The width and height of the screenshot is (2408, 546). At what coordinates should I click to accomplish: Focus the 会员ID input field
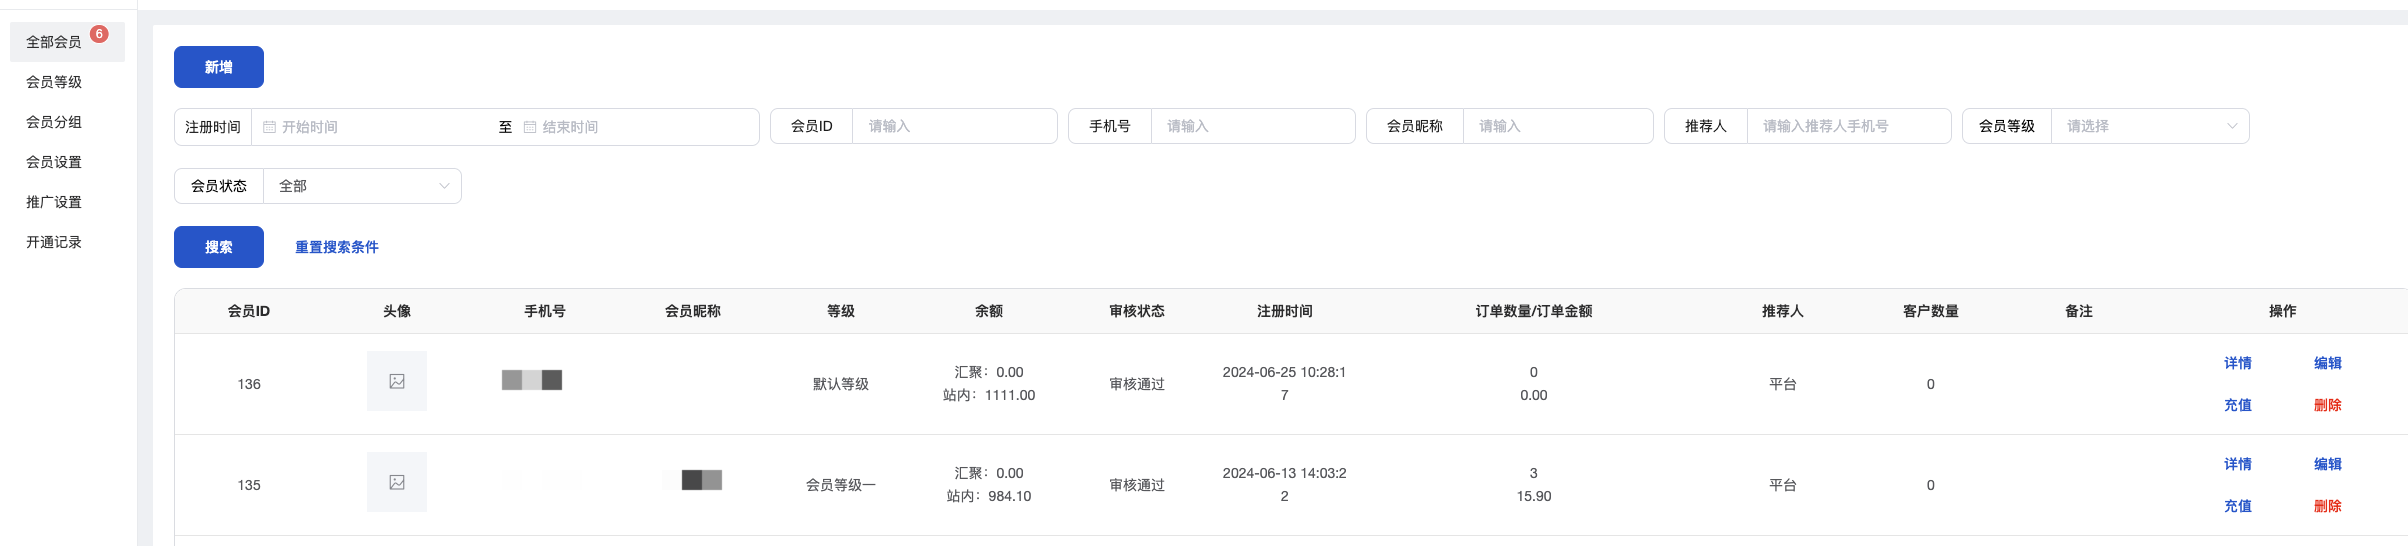pos(954,126)
